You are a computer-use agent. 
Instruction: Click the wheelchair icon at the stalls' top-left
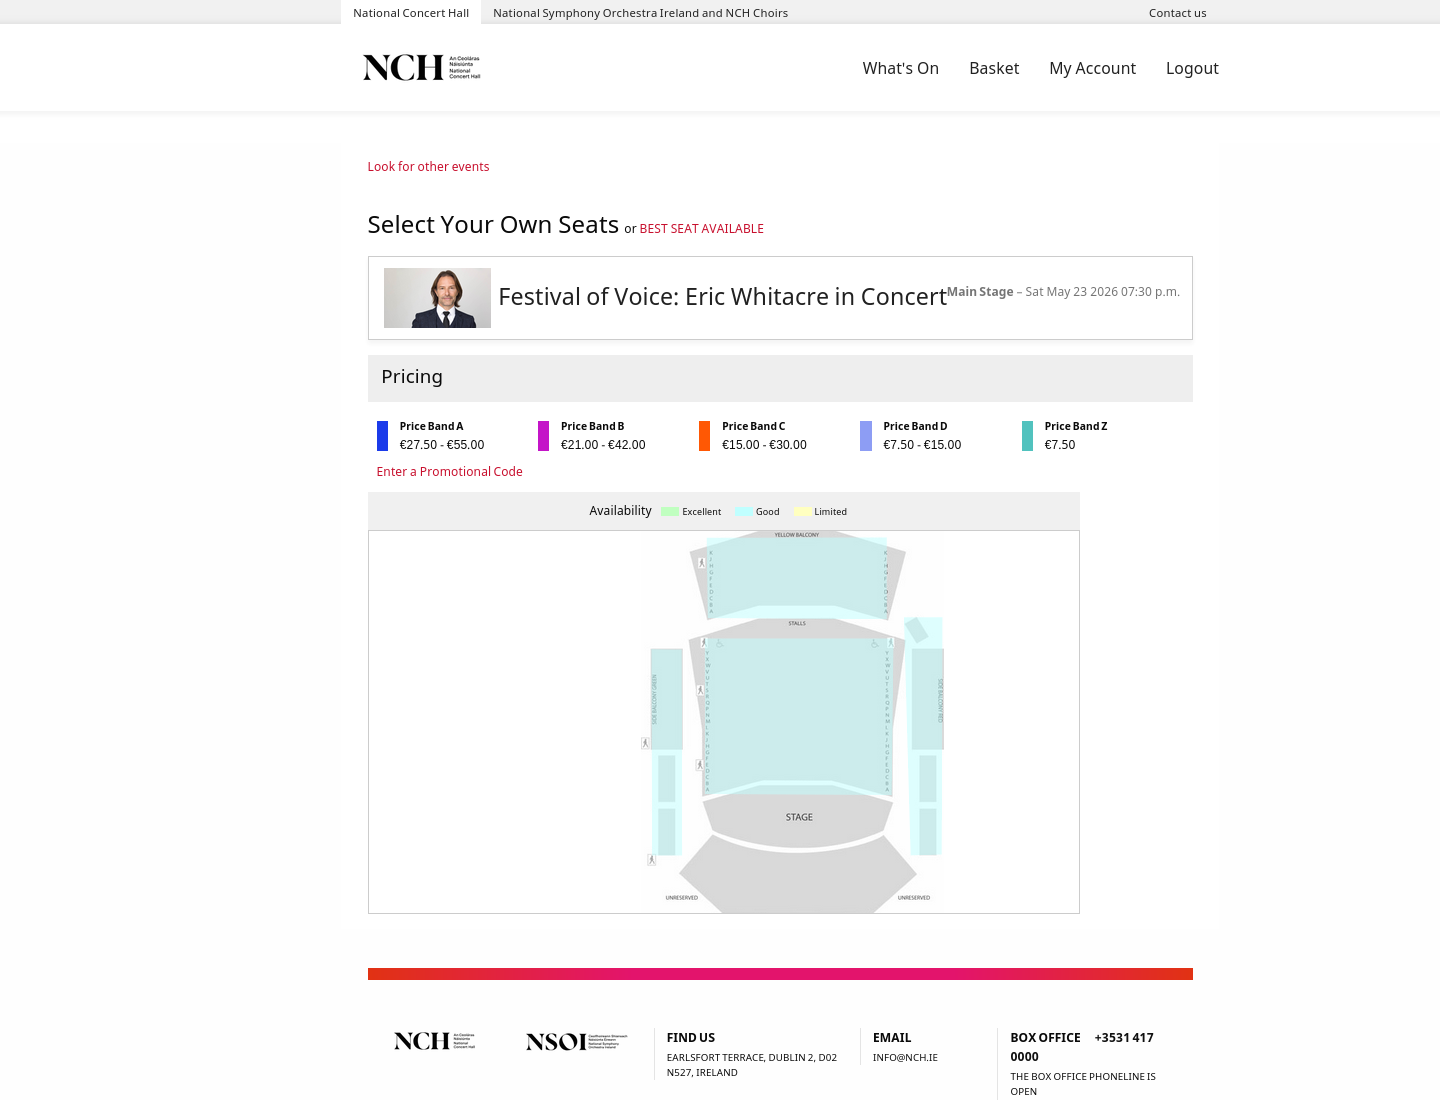pos(719,644)
